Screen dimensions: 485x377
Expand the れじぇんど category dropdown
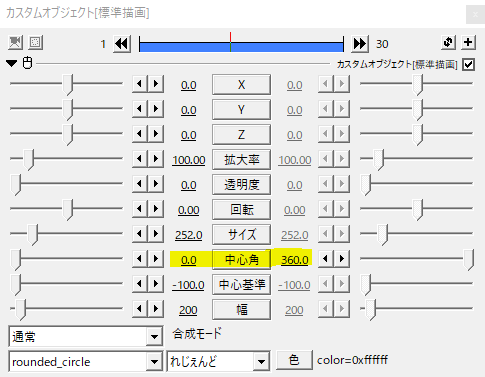[x=261, y=362]
